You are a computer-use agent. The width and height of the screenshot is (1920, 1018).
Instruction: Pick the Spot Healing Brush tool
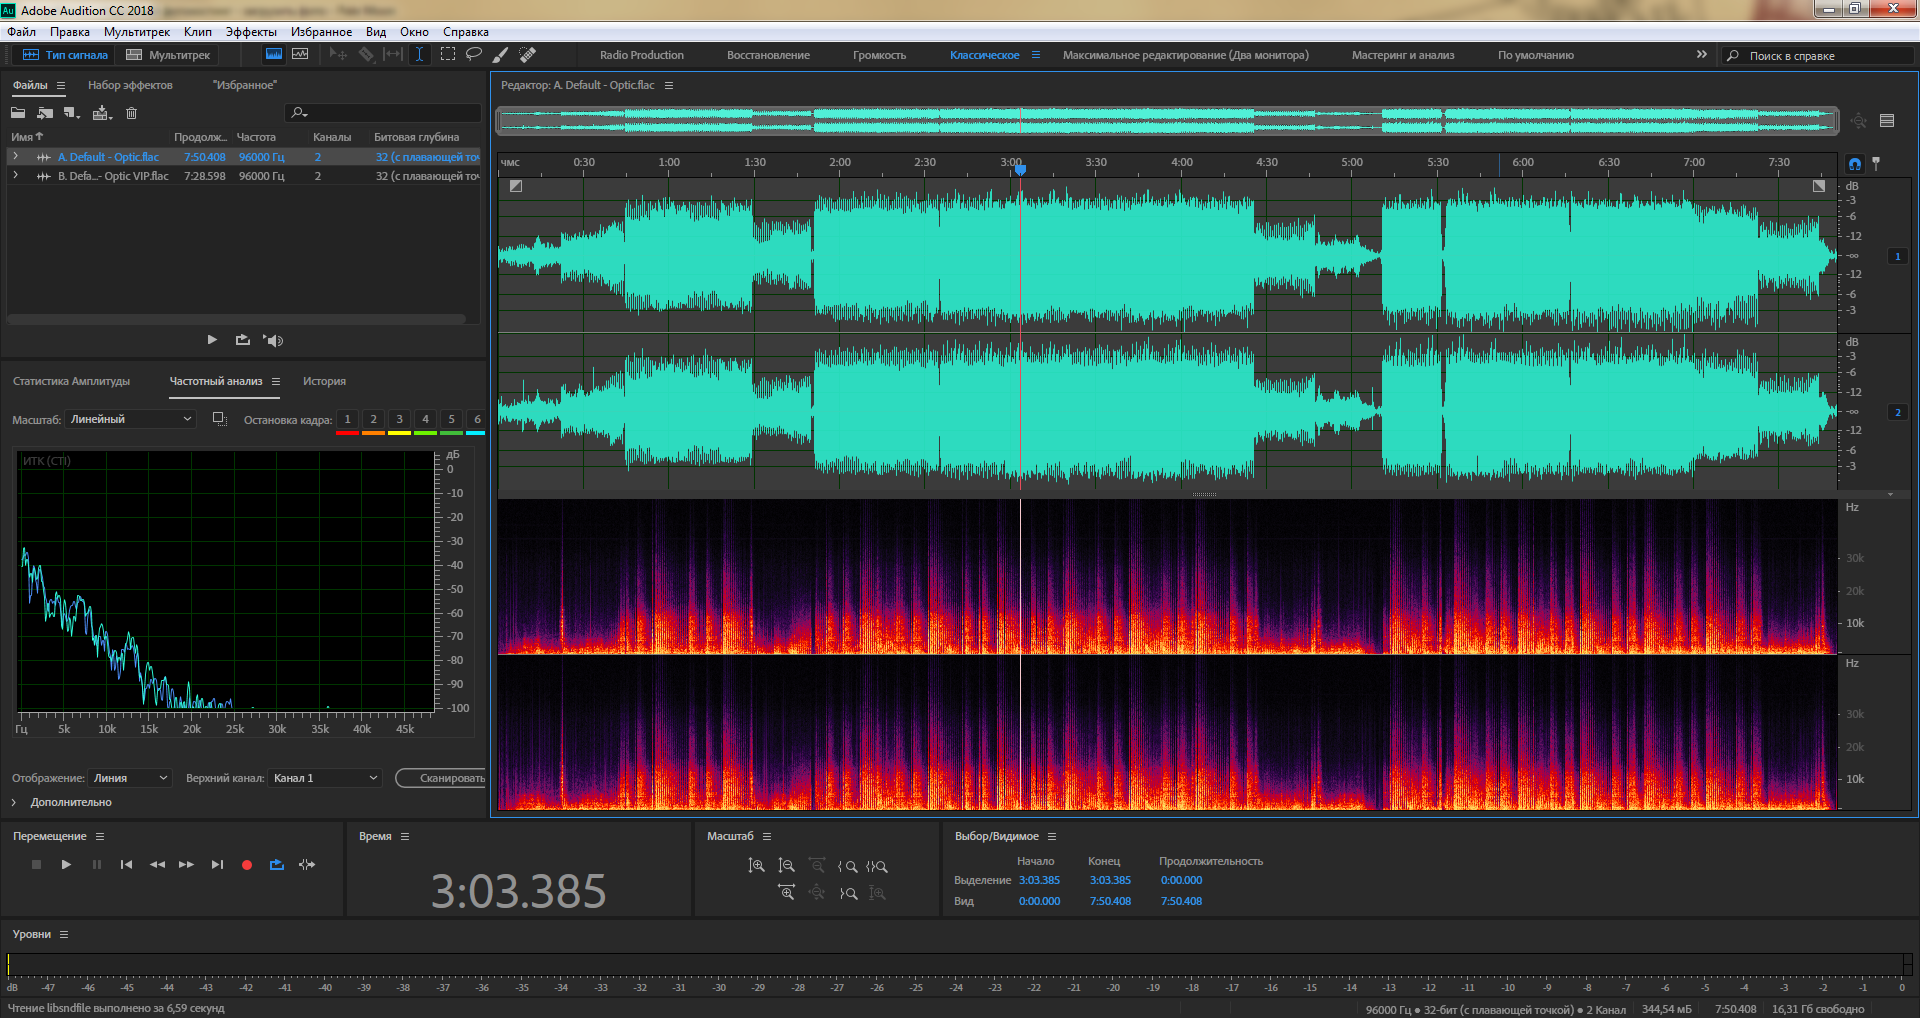tap(527, 55)
